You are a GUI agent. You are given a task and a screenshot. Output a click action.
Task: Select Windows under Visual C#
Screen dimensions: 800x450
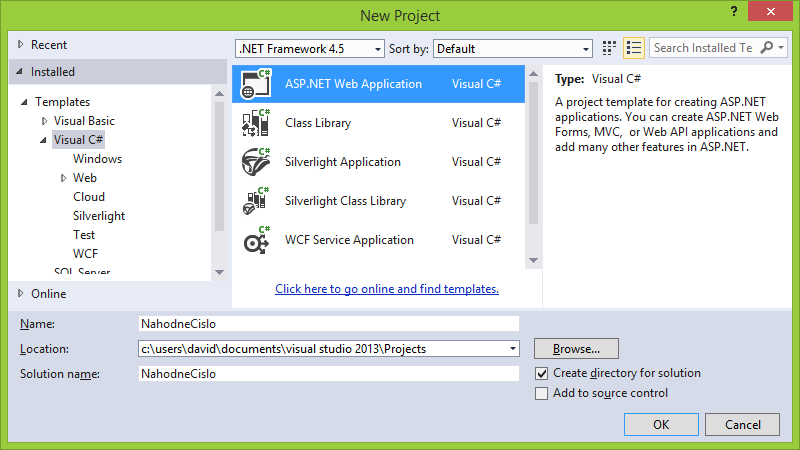coord(97,159)
